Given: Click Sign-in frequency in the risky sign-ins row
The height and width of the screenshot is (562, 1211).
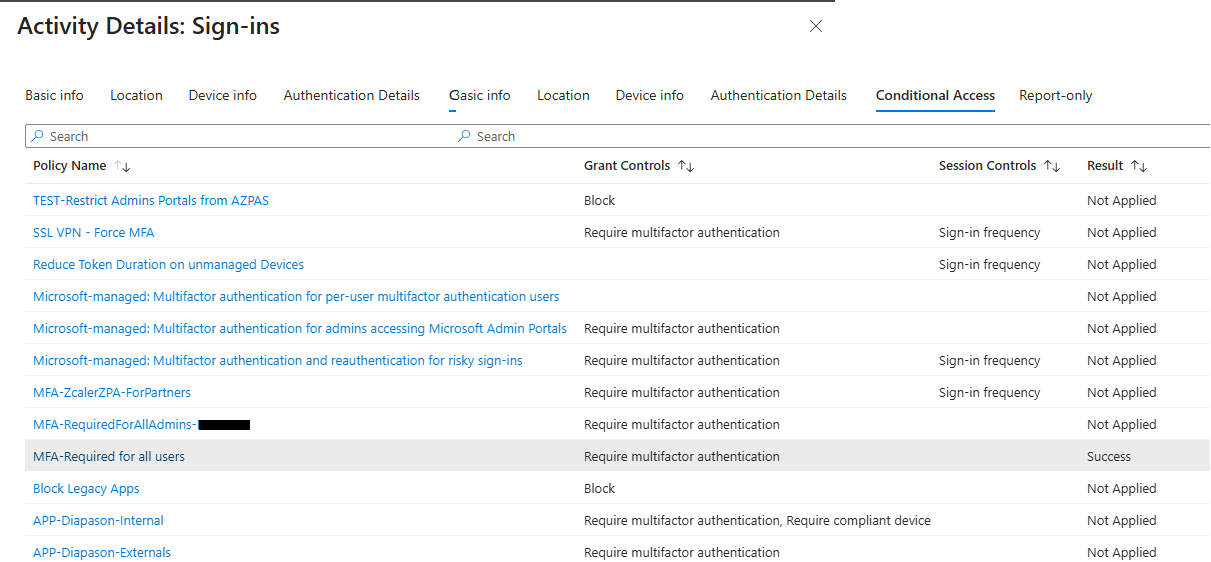Looking at the screenshot, I should click(x=989, y=361).
